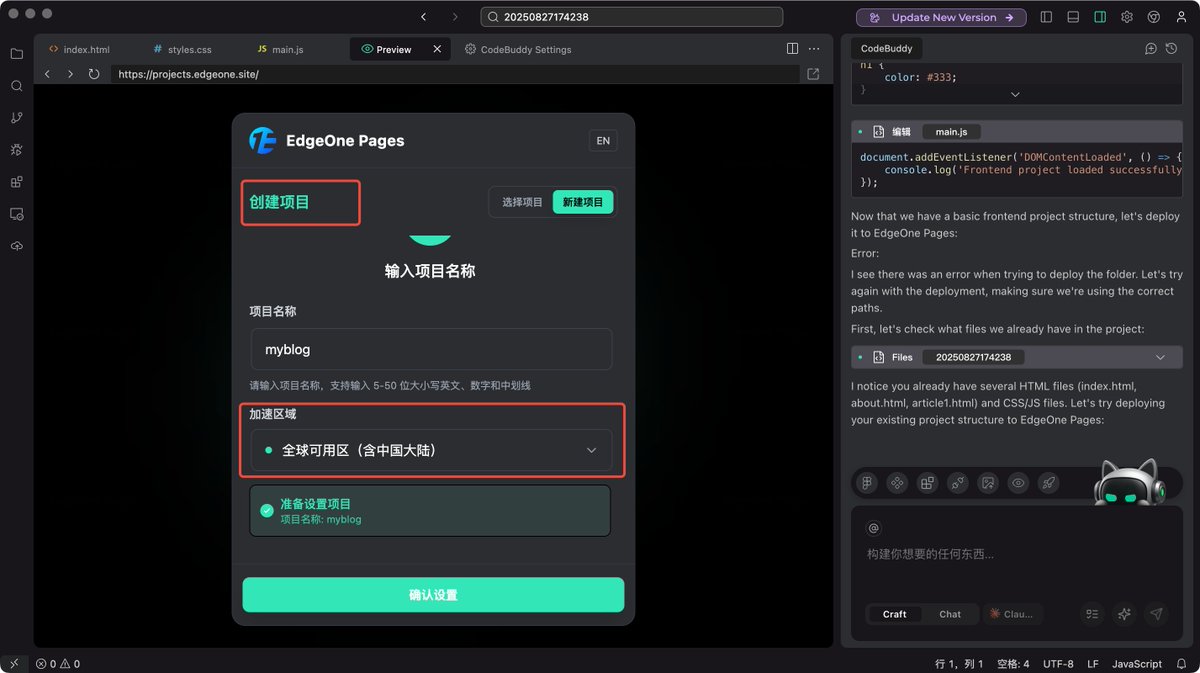Open settings gear in title bar
This screenshot has width=1200, height=673.
1127,17
